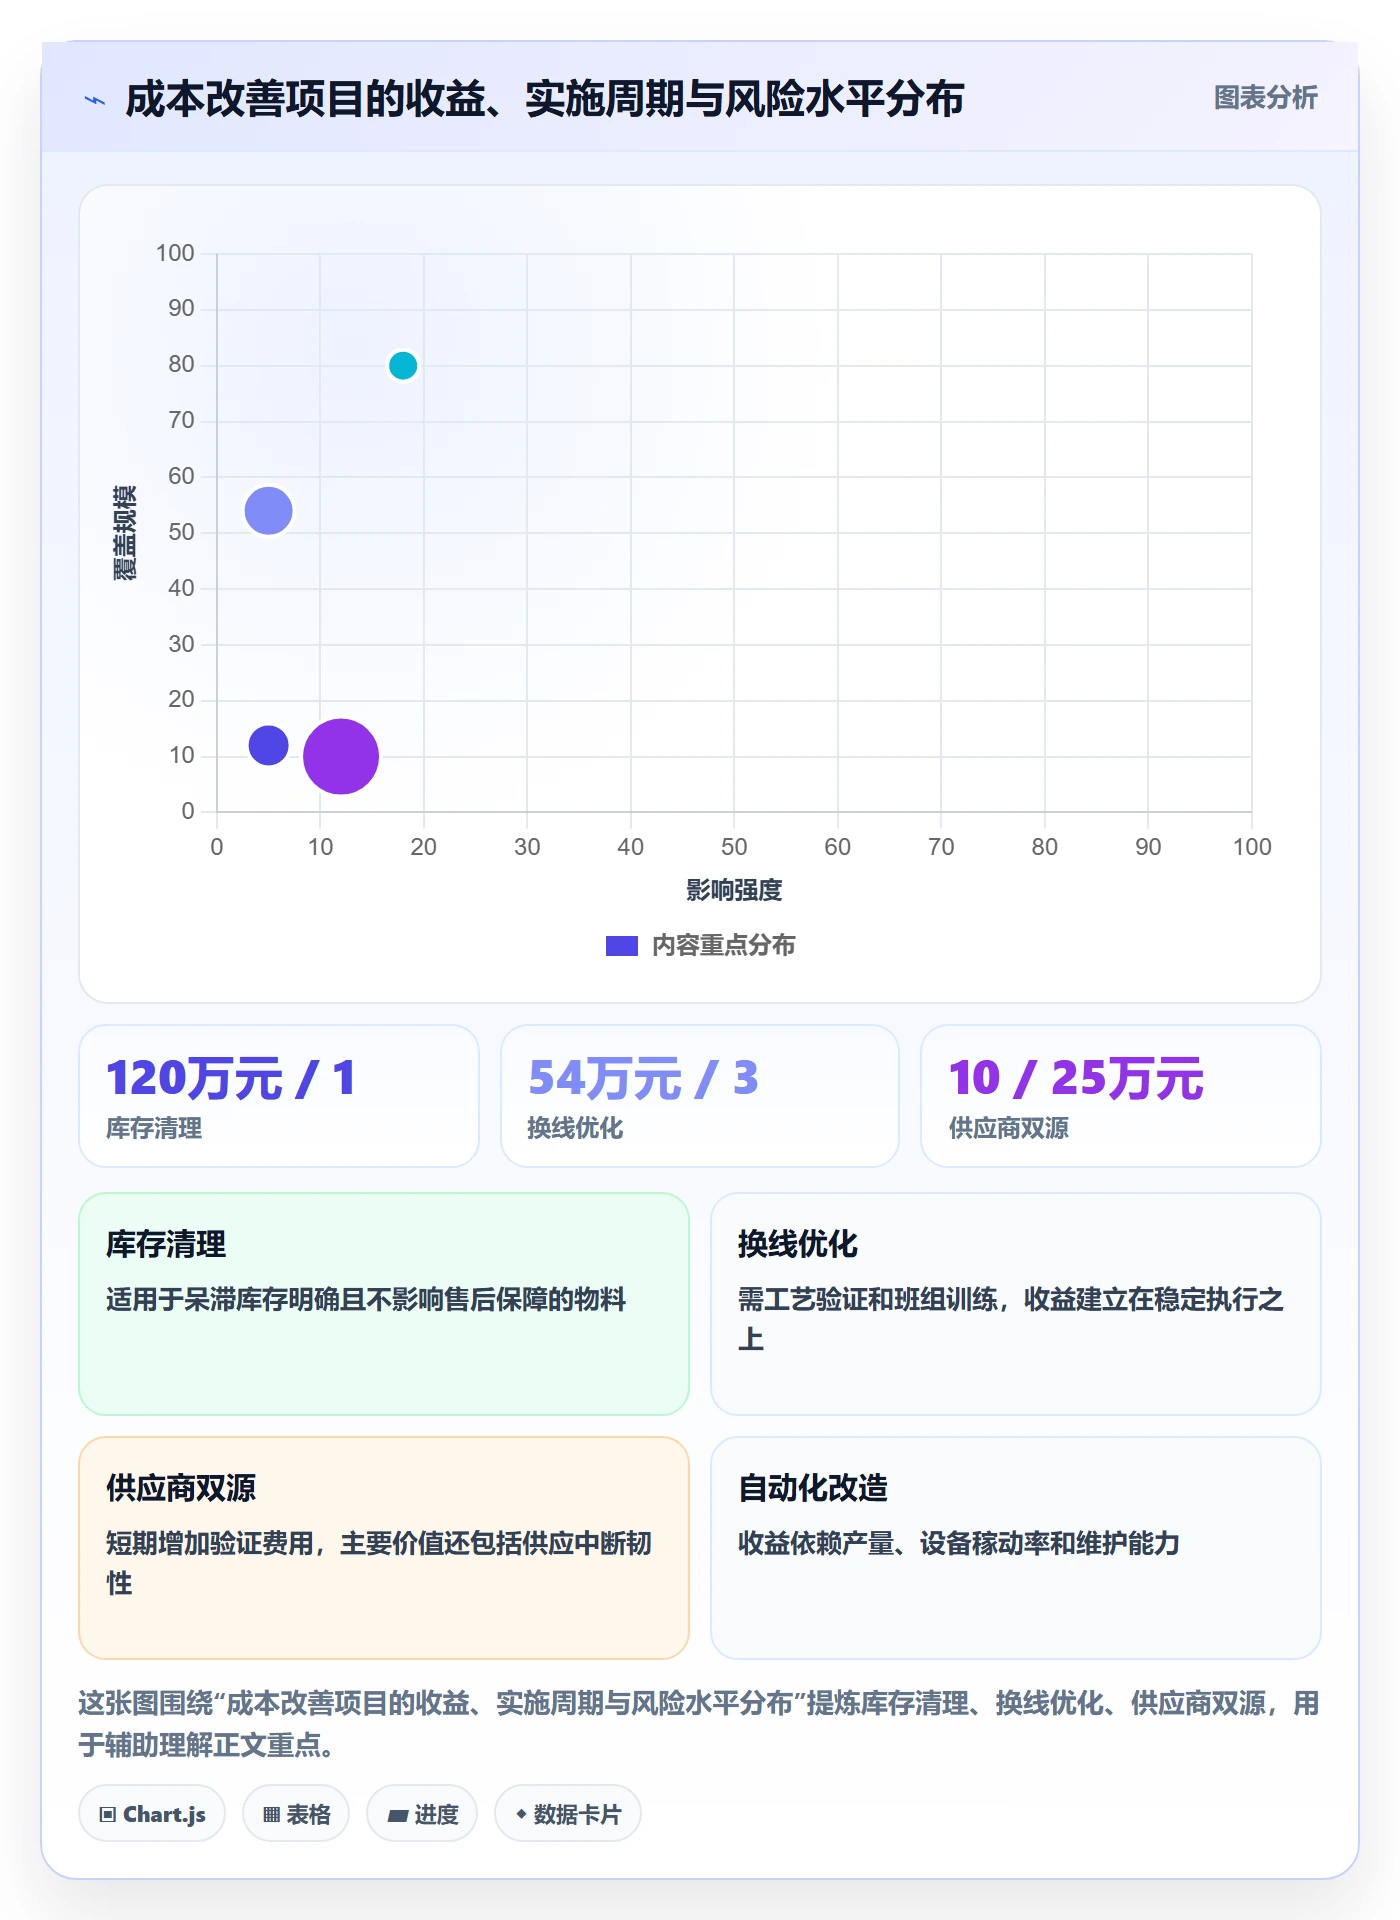Click the Chart.js chip's square icon

click(x=108, y=1815)
